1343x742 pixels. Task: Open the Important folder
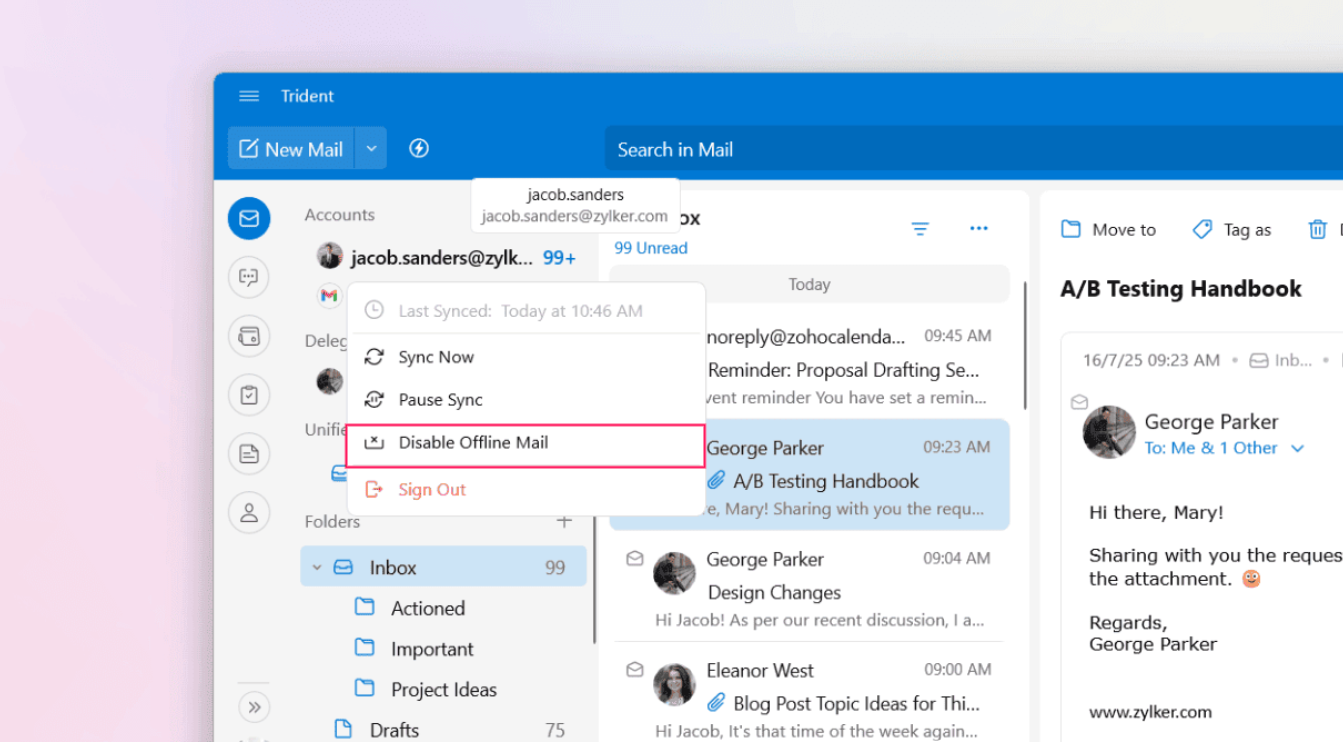click(432, 649)
